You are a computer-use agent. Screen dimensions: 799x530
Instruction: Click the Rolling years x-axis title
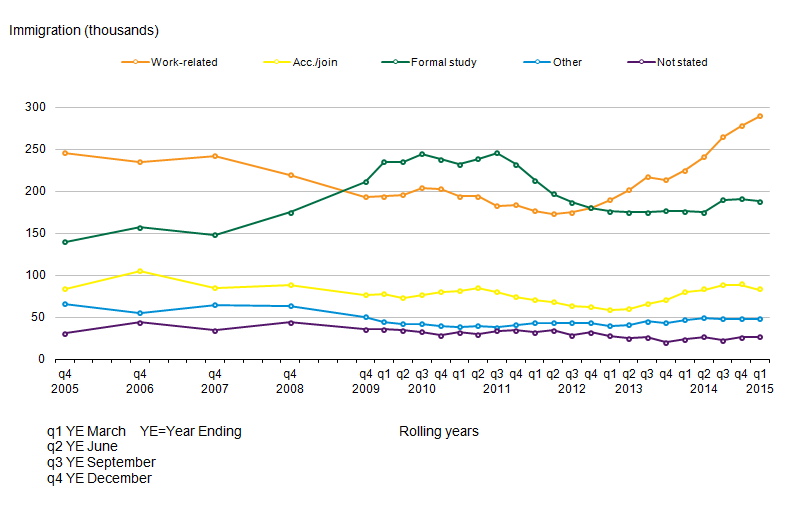tap(438, 432)
